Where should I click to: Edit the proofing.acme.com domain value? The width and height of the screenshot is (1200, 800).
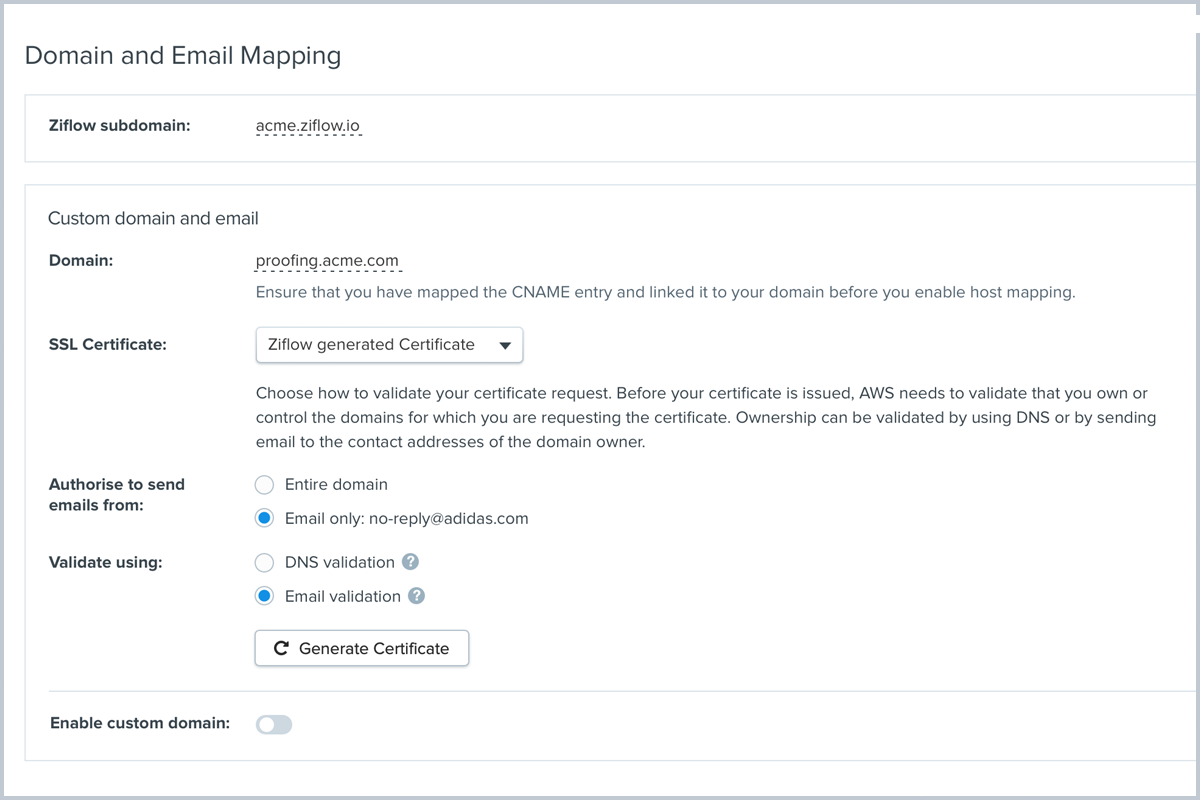coord(327,260)
